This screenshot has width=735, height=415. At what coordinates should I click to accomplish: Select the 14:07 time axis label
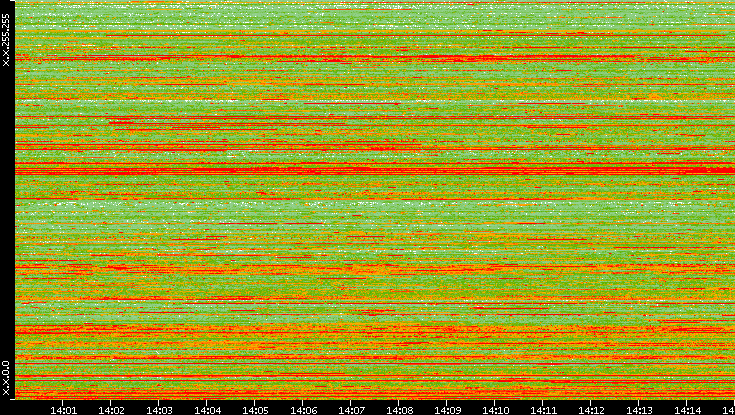click(x=351, y=410)
